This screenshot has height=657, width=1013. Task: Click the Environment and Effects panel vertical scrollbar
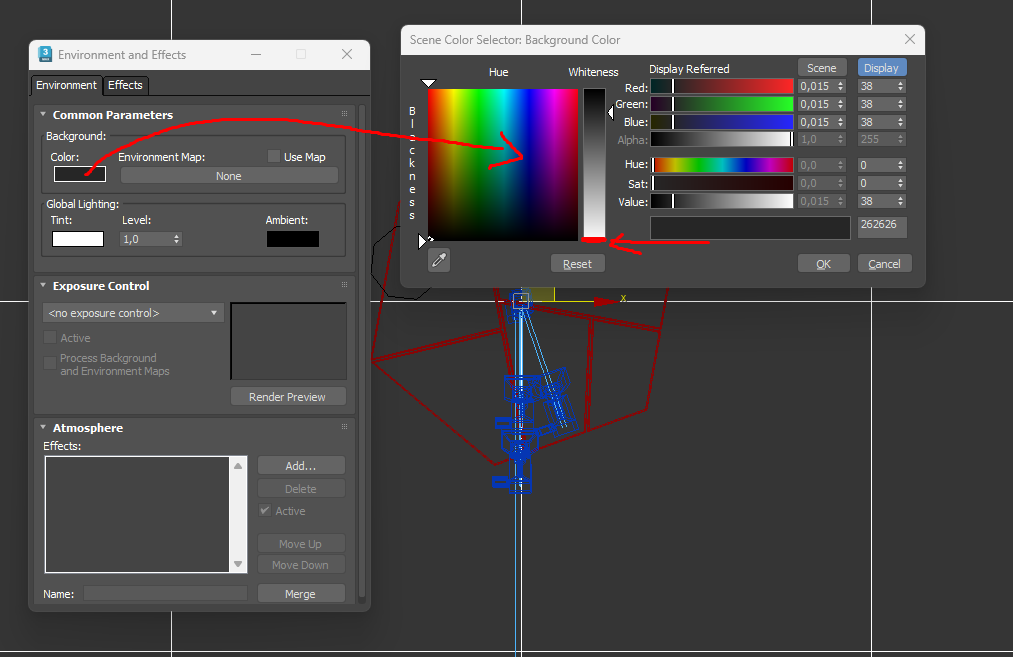click(x=362, y=352)
